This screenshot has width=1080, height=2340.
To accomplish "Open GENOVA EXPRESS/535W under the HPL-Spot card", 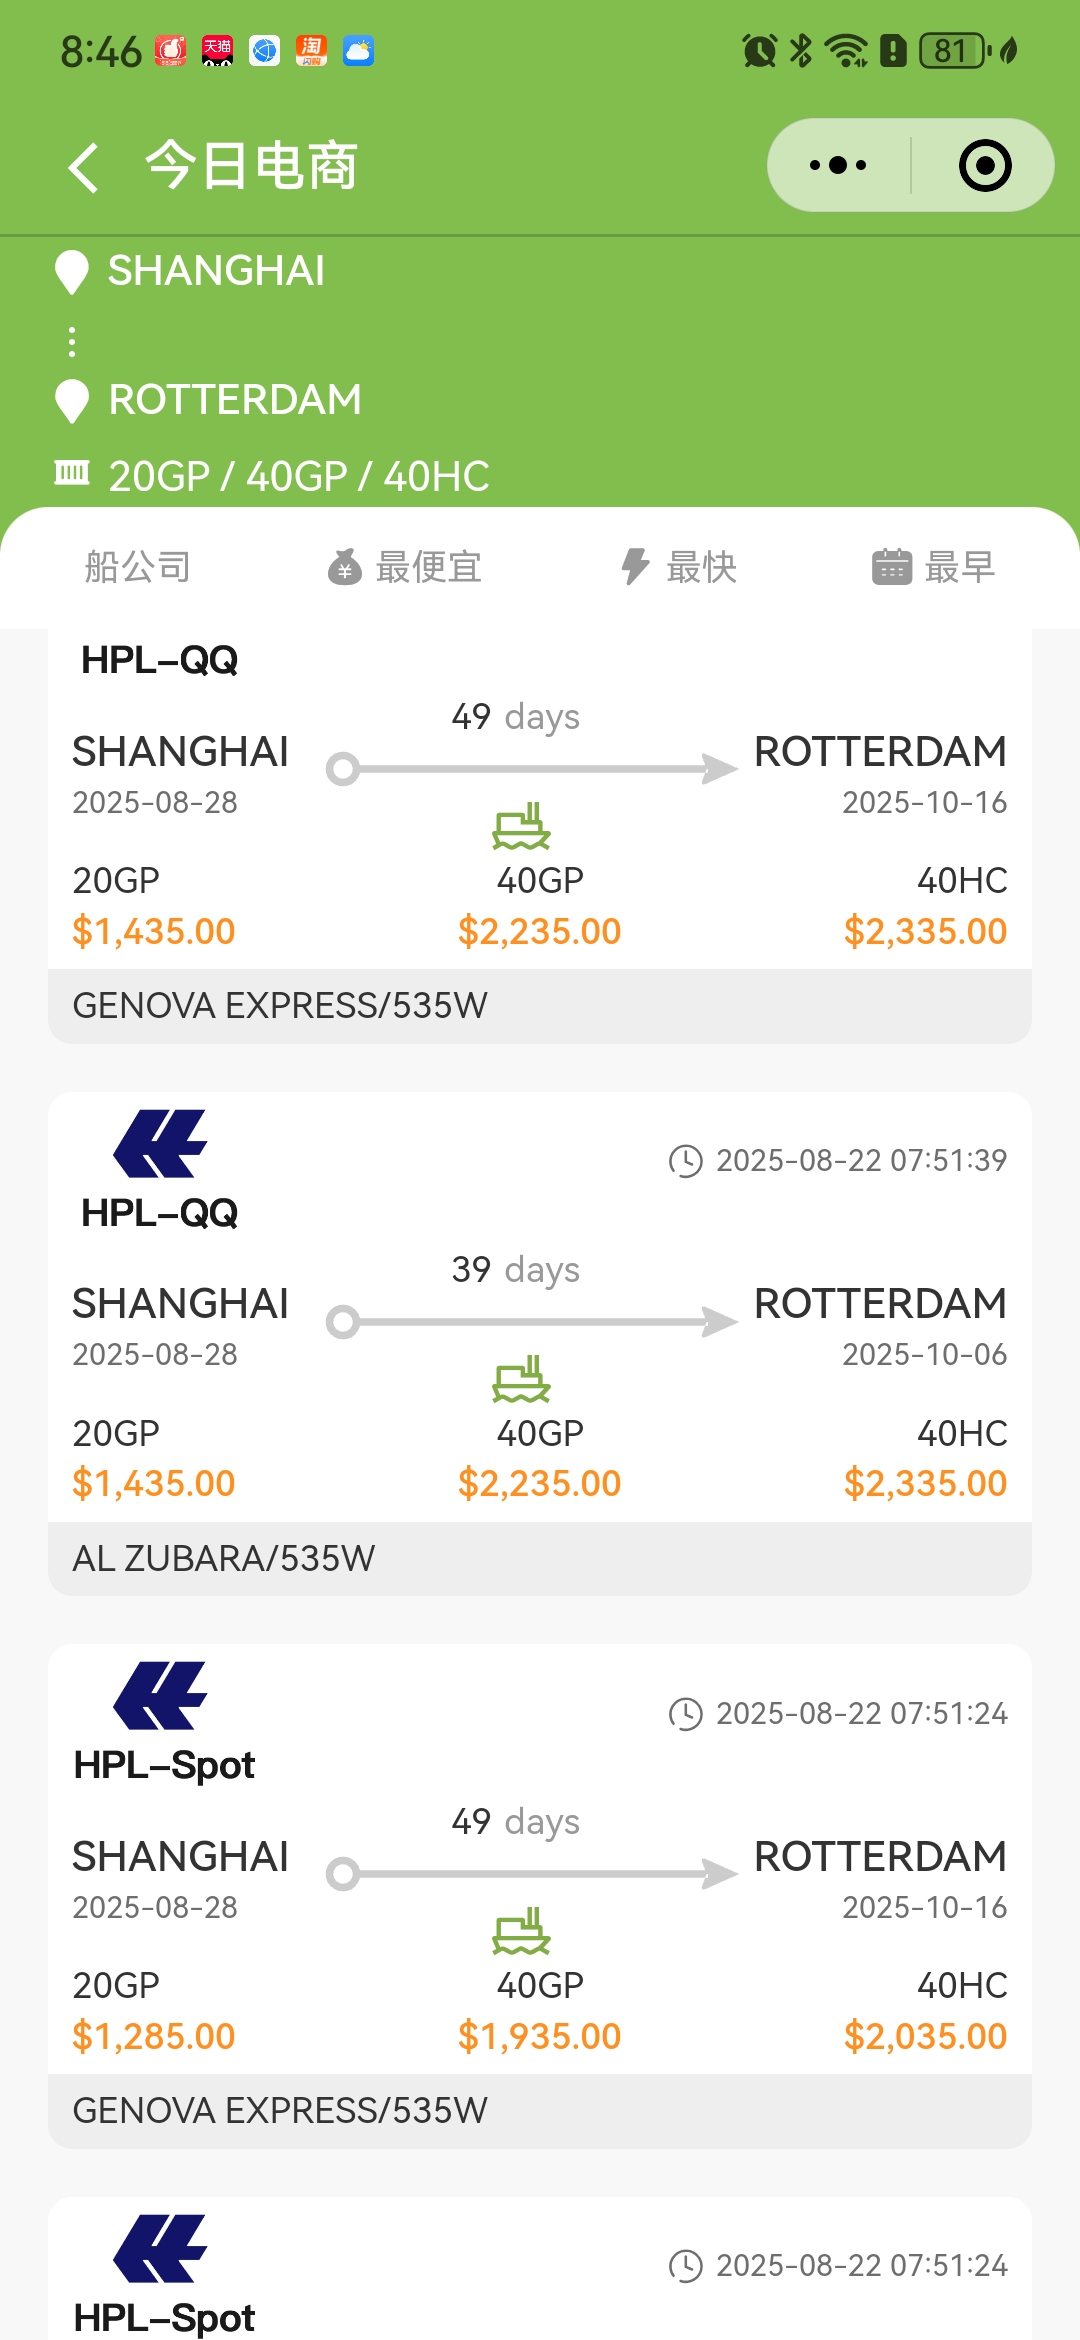I will click(x=540, y=2111).
